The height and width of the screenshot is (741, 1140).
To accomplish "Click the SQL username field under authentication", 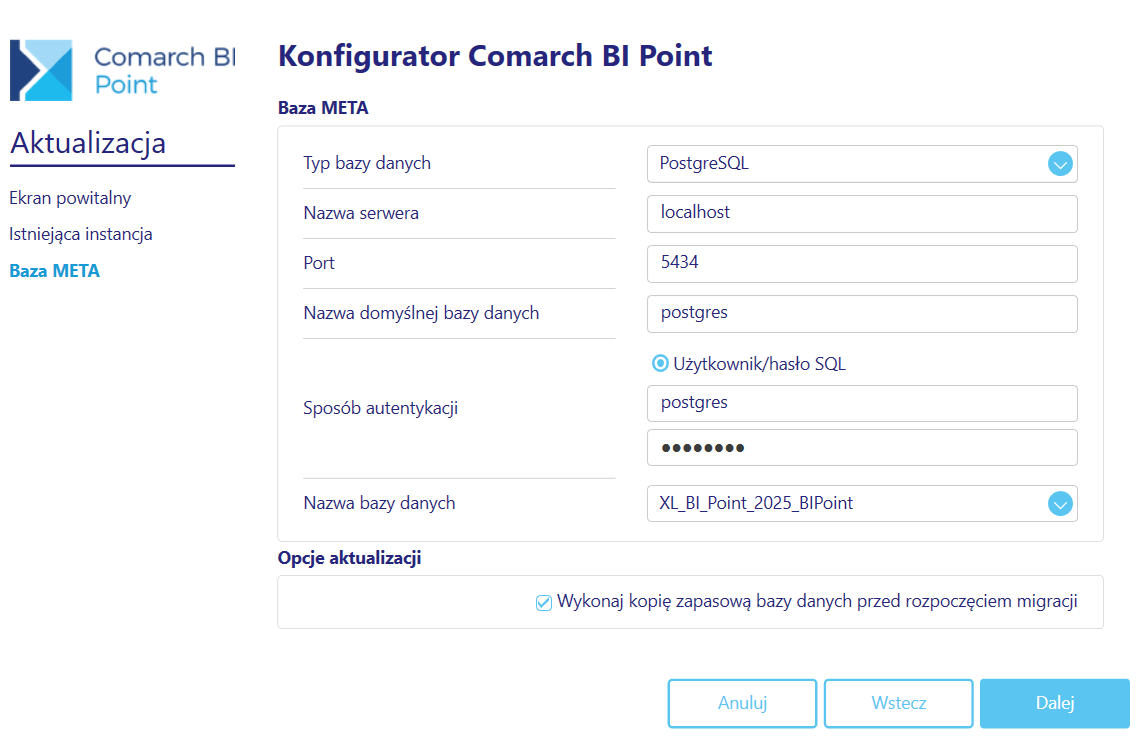I will pyautogui.click(x=861, y=403).
